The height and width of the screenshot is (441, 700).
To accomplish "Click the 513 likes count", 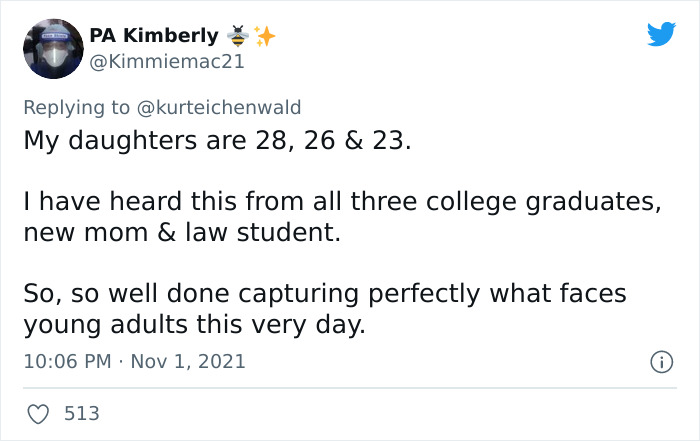I will 81,412.
